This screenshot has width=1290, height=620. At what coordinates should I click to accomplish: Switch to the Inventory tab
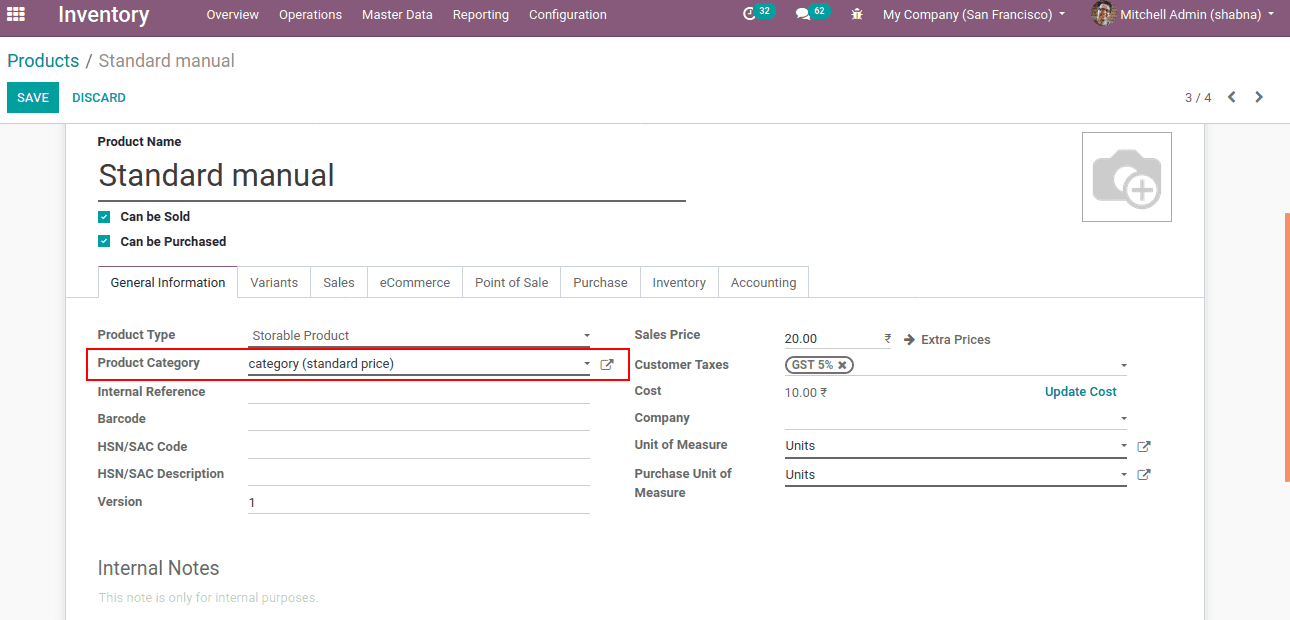coord(679,283)
